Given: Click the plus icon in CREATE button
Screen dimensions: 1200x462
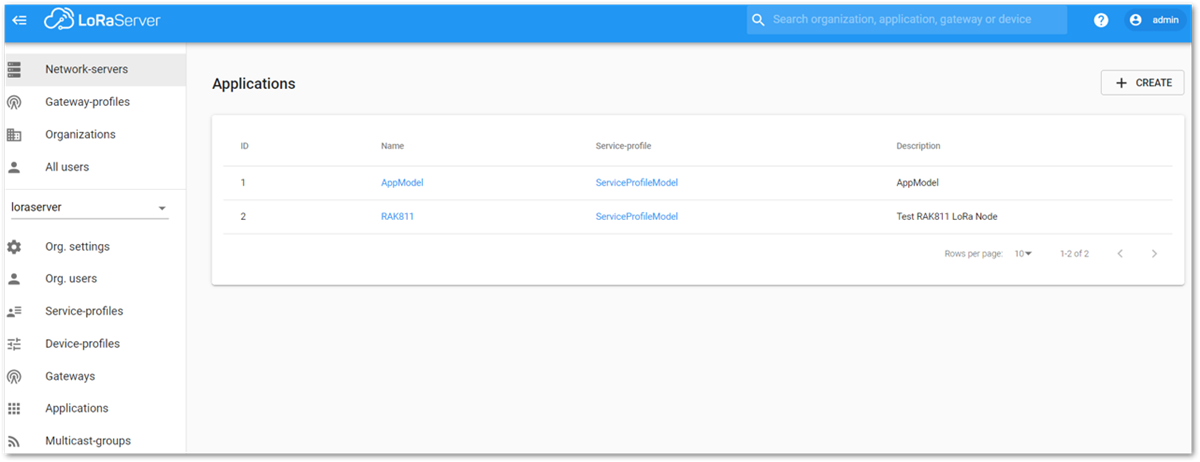Looking at the screenshot, I should (1121, 83).
